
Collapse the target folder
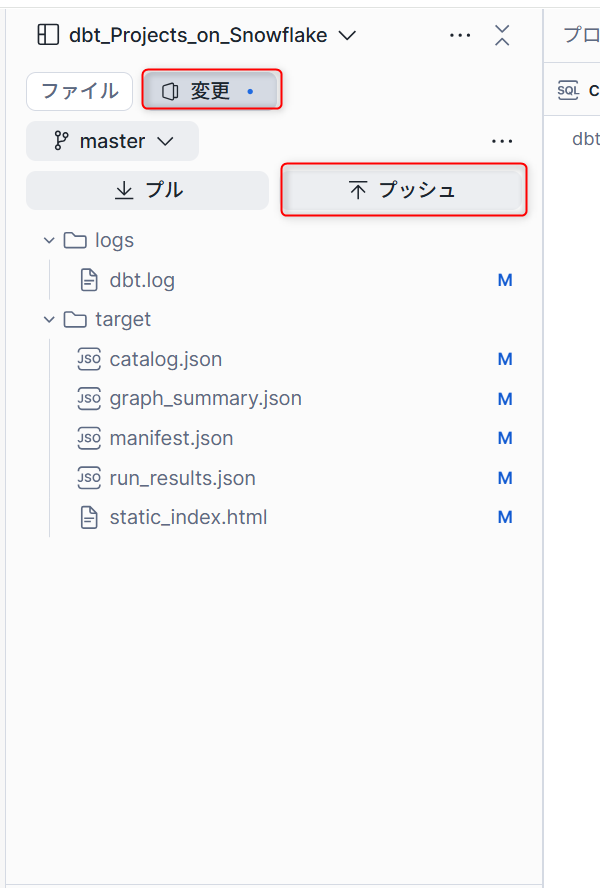(48, 320)
